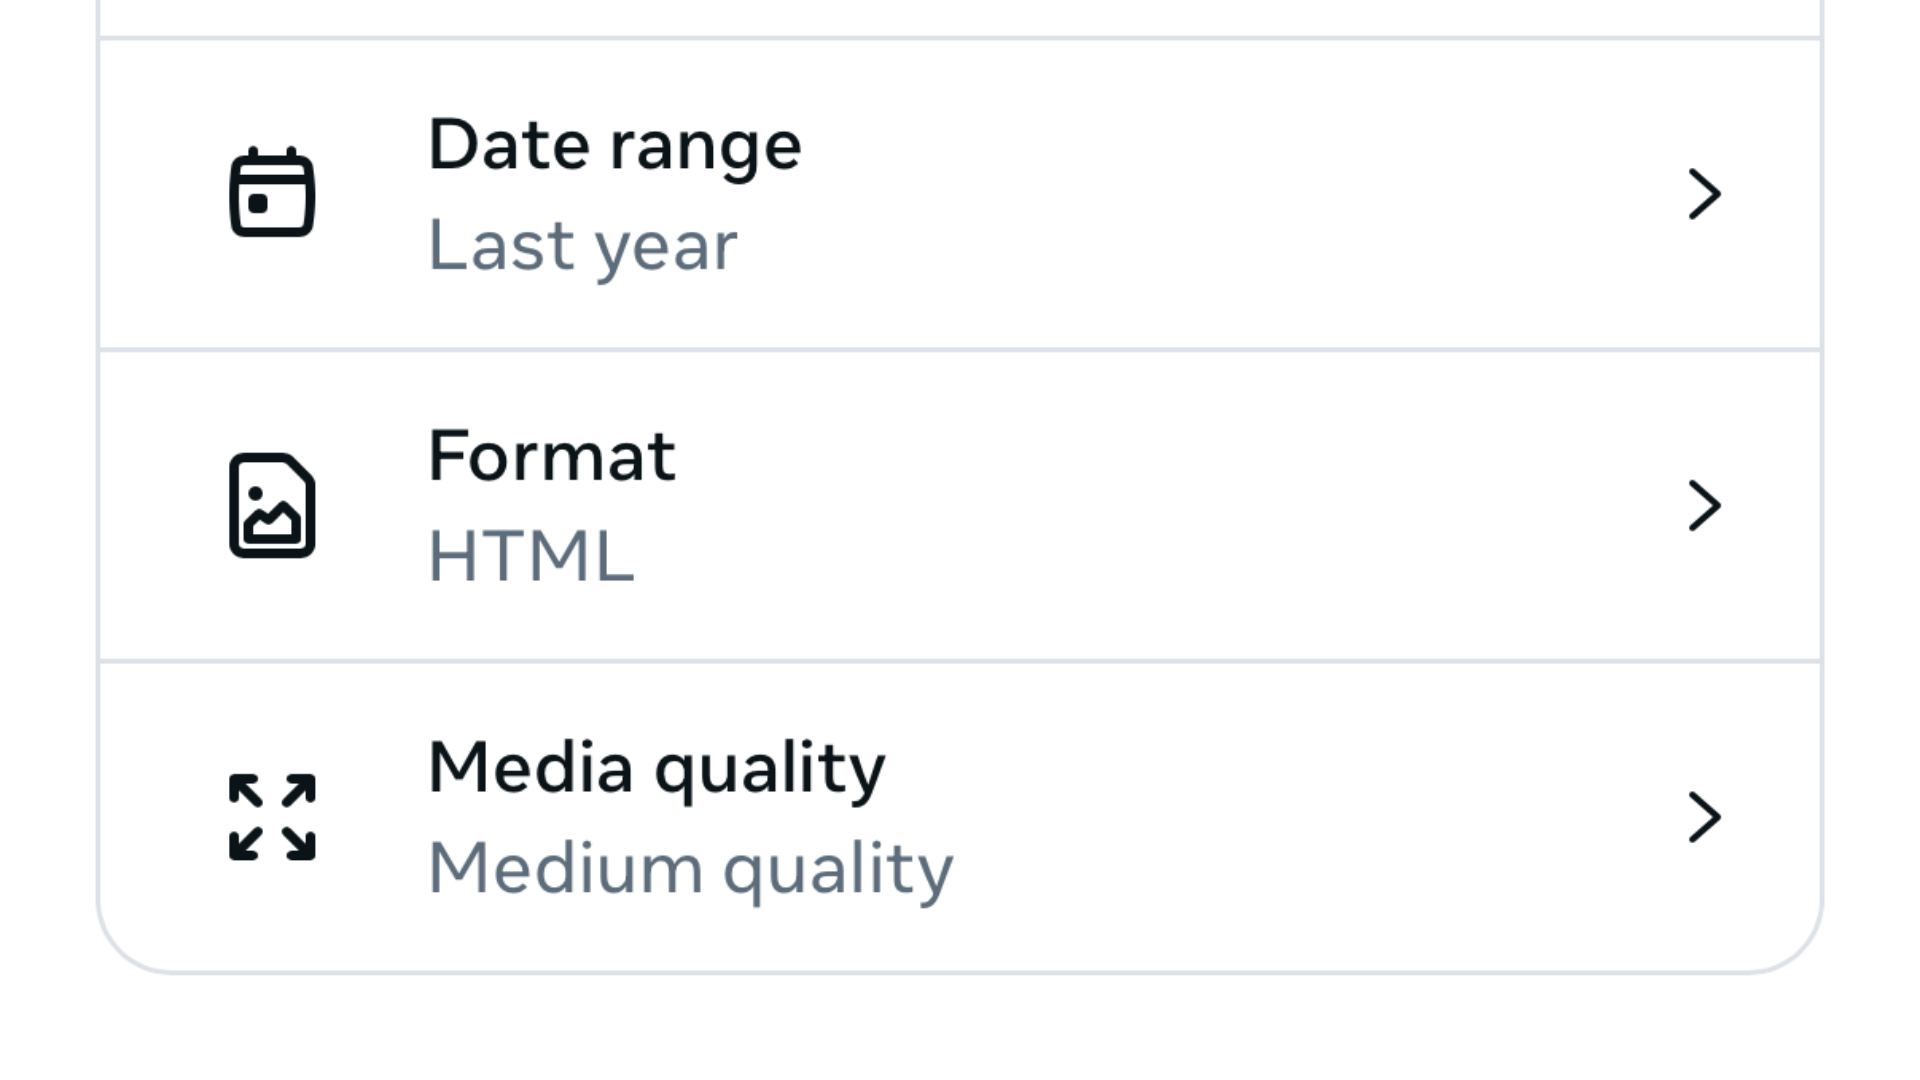This screenshot has width=1920, height=1080.
Task: Open the Date range title label
Action: 614,146
